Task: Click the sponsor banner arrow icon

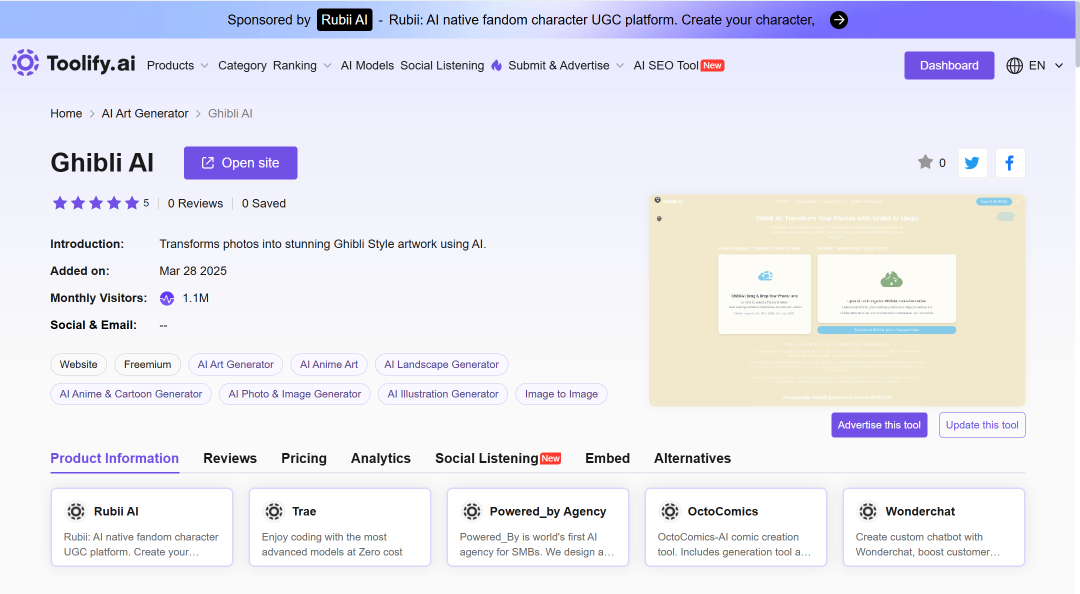Action: [x=838, y=20]
